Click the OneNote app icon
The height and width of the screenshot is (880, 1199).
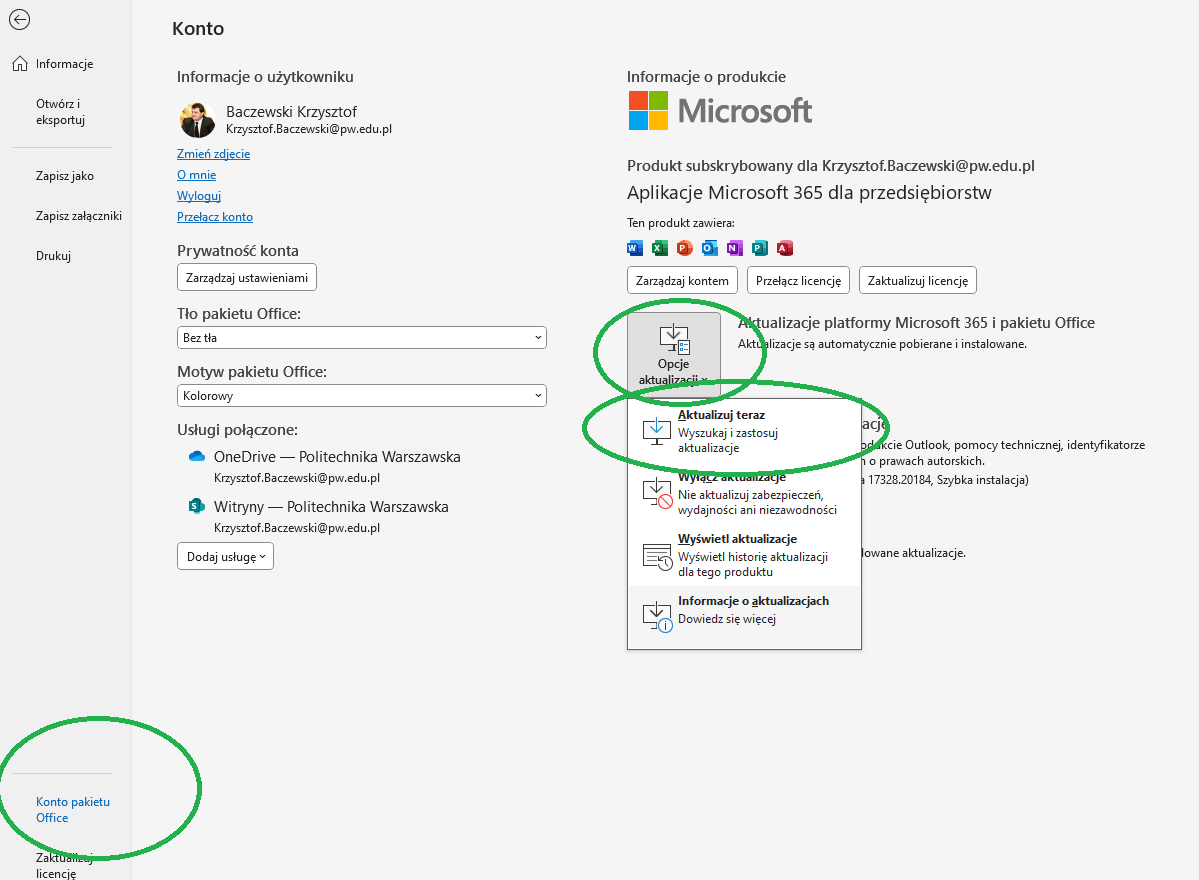point(734,248)
